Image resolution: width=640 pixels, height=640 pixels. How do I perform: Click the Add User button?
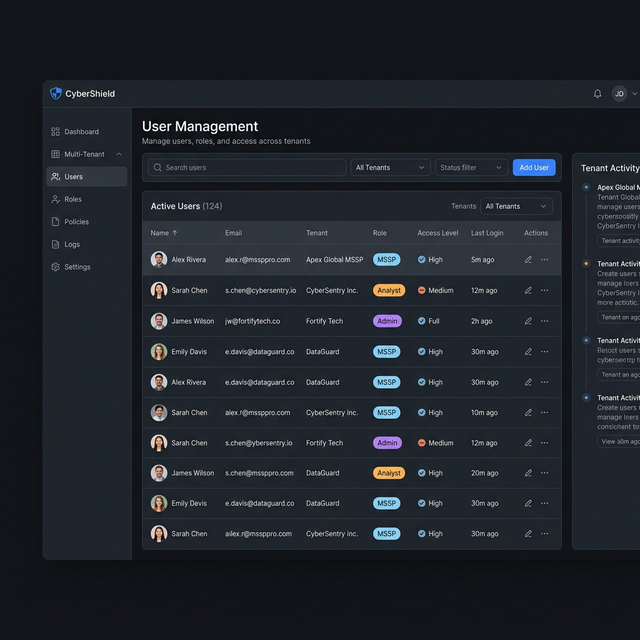click(534, 167)
